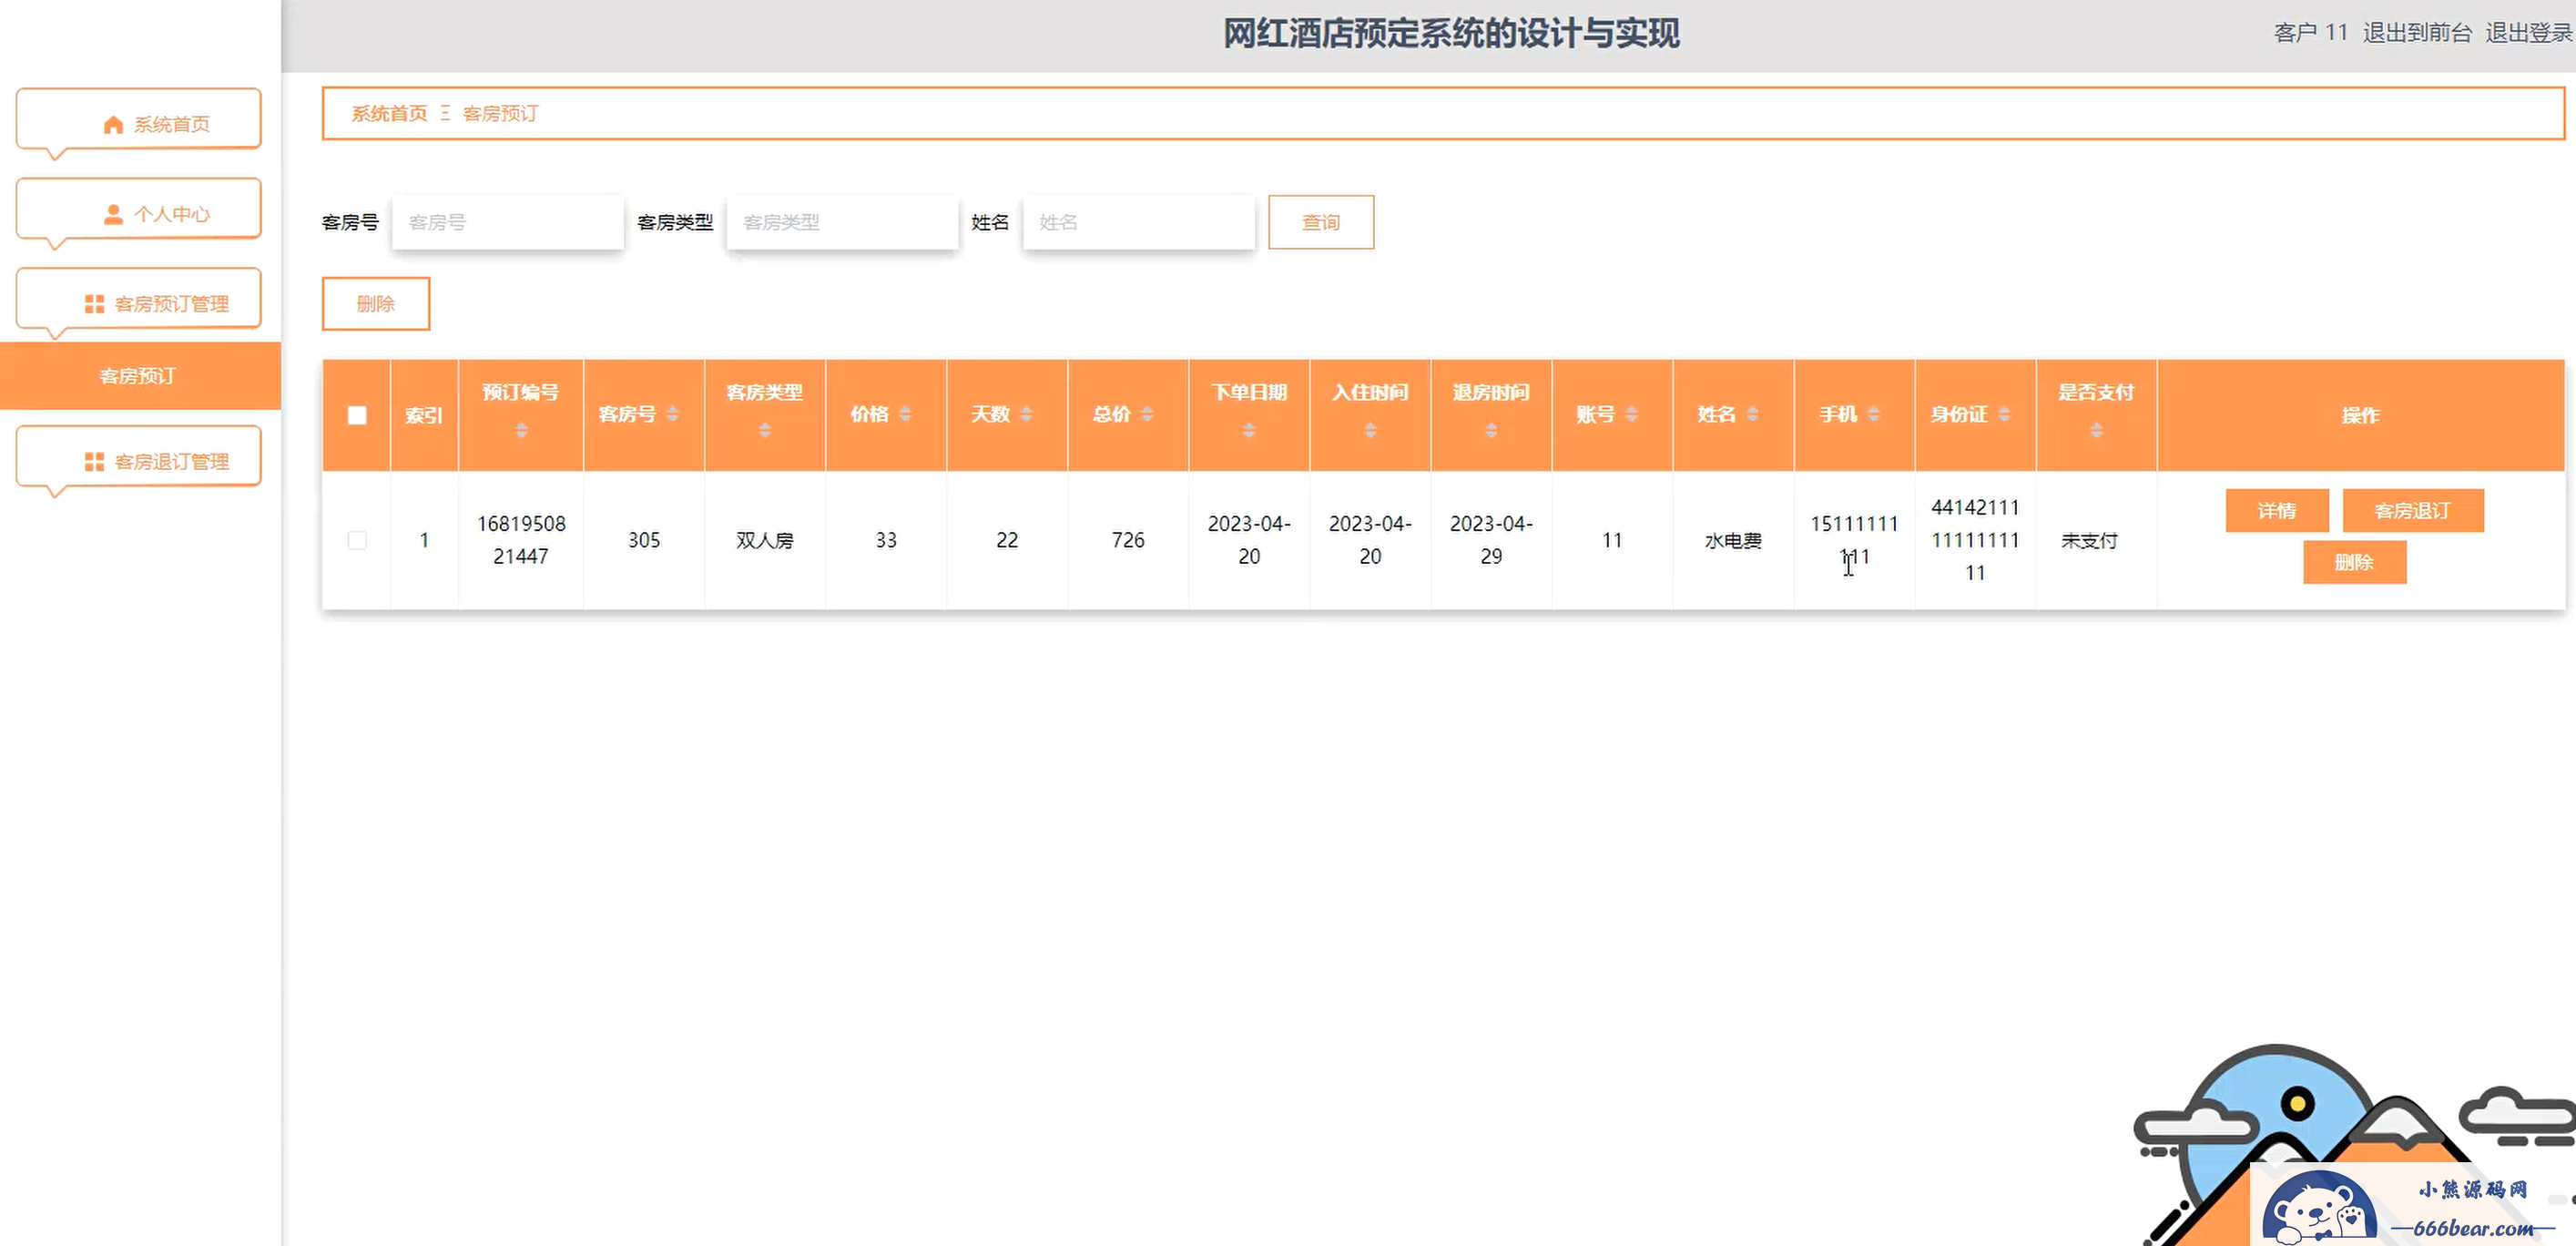Screen dimensions: 2576x1246
Task: Expand the 客房退订管理 sidebar menu
Action: tap(139, 460)
